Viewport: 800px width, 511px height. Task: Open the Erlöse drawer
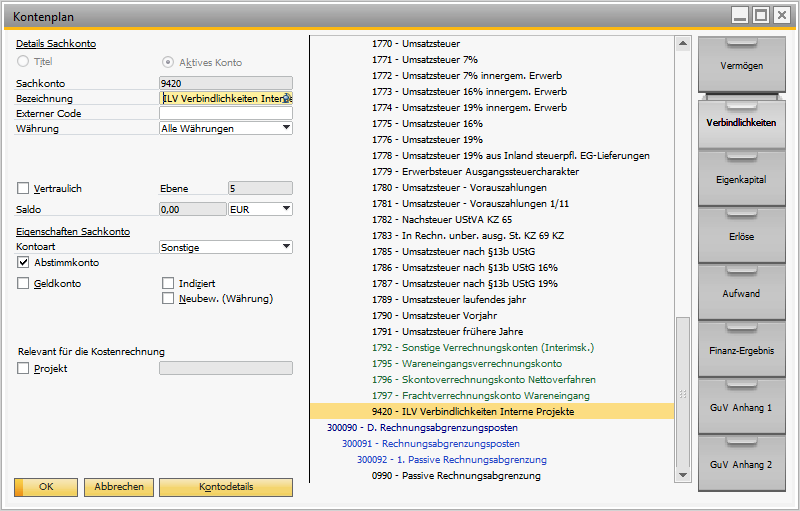(741, 237)
